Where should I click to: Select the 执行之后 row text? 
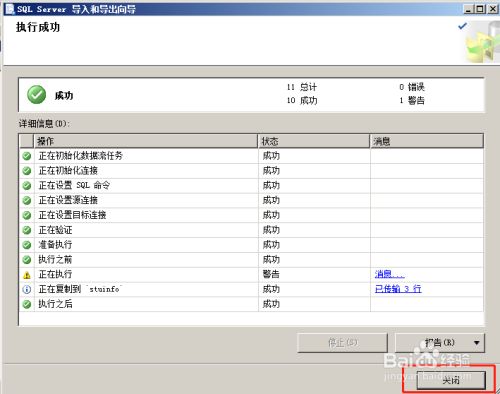[55, 304]
